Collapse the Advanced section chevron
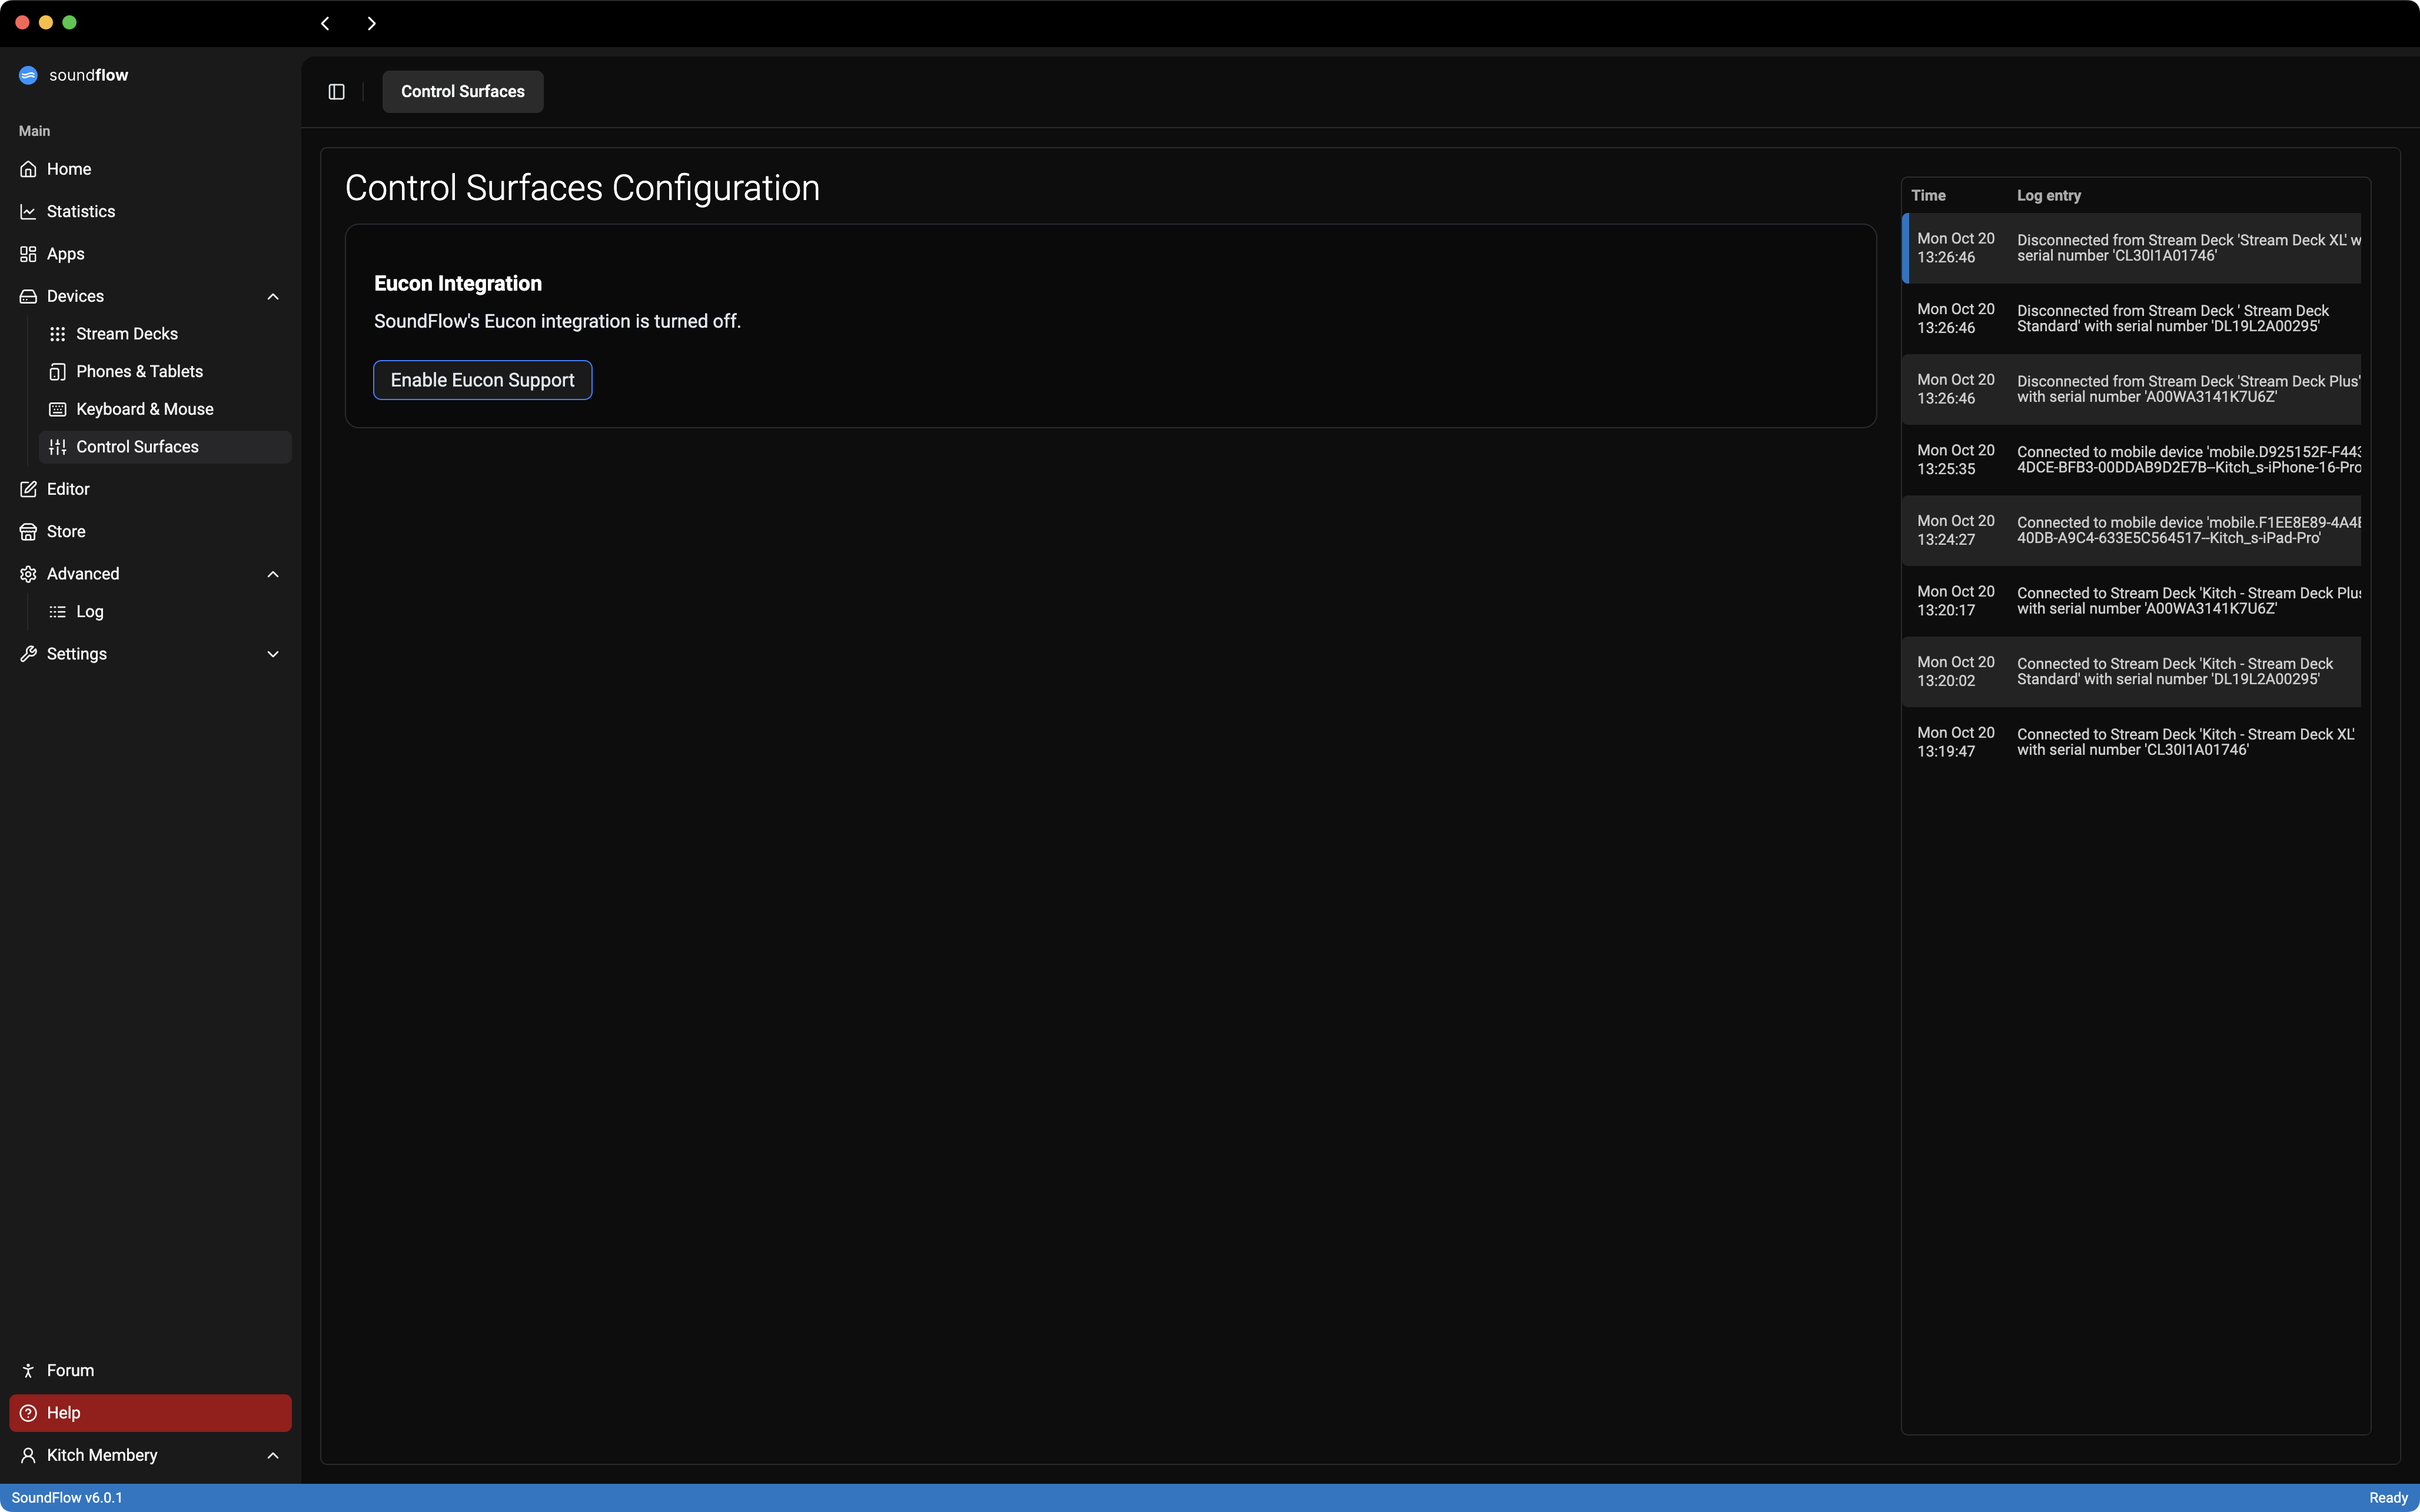 click(x=273, y=574)
